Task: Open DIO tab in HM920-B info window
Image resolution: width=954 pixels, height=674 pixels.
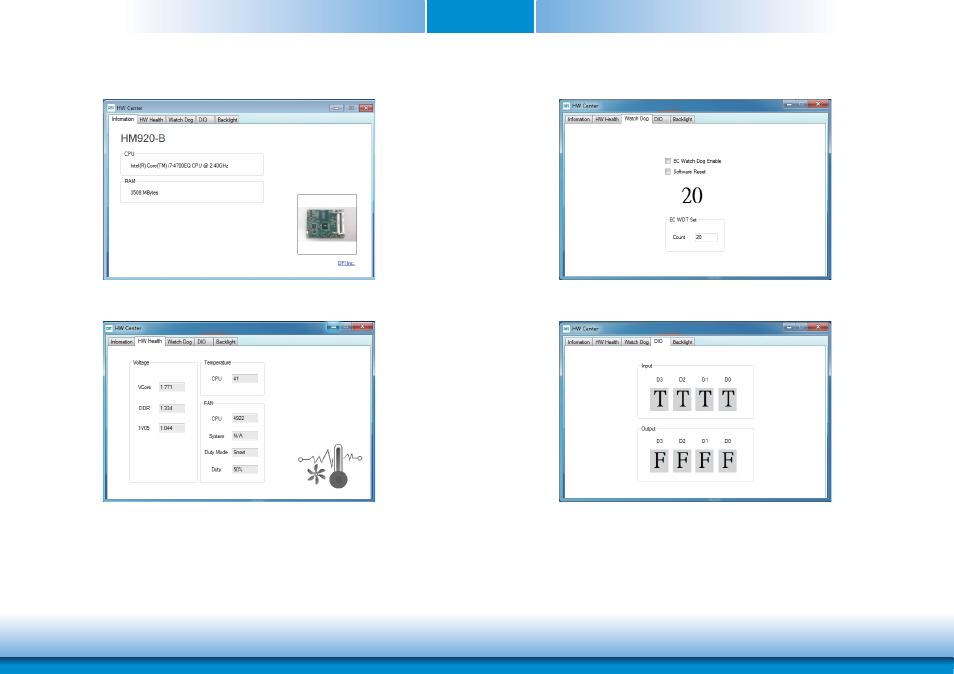Action: pyautogui.click(x=204, y=120)
